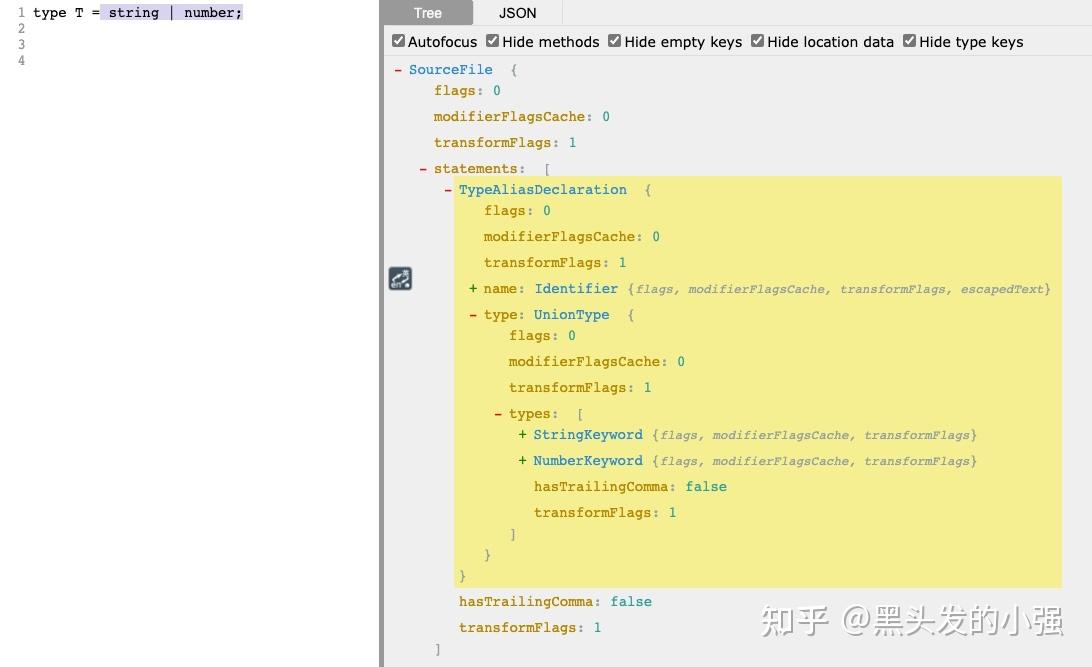Uncheck "Hide methods"

click(x=492, y=41)
